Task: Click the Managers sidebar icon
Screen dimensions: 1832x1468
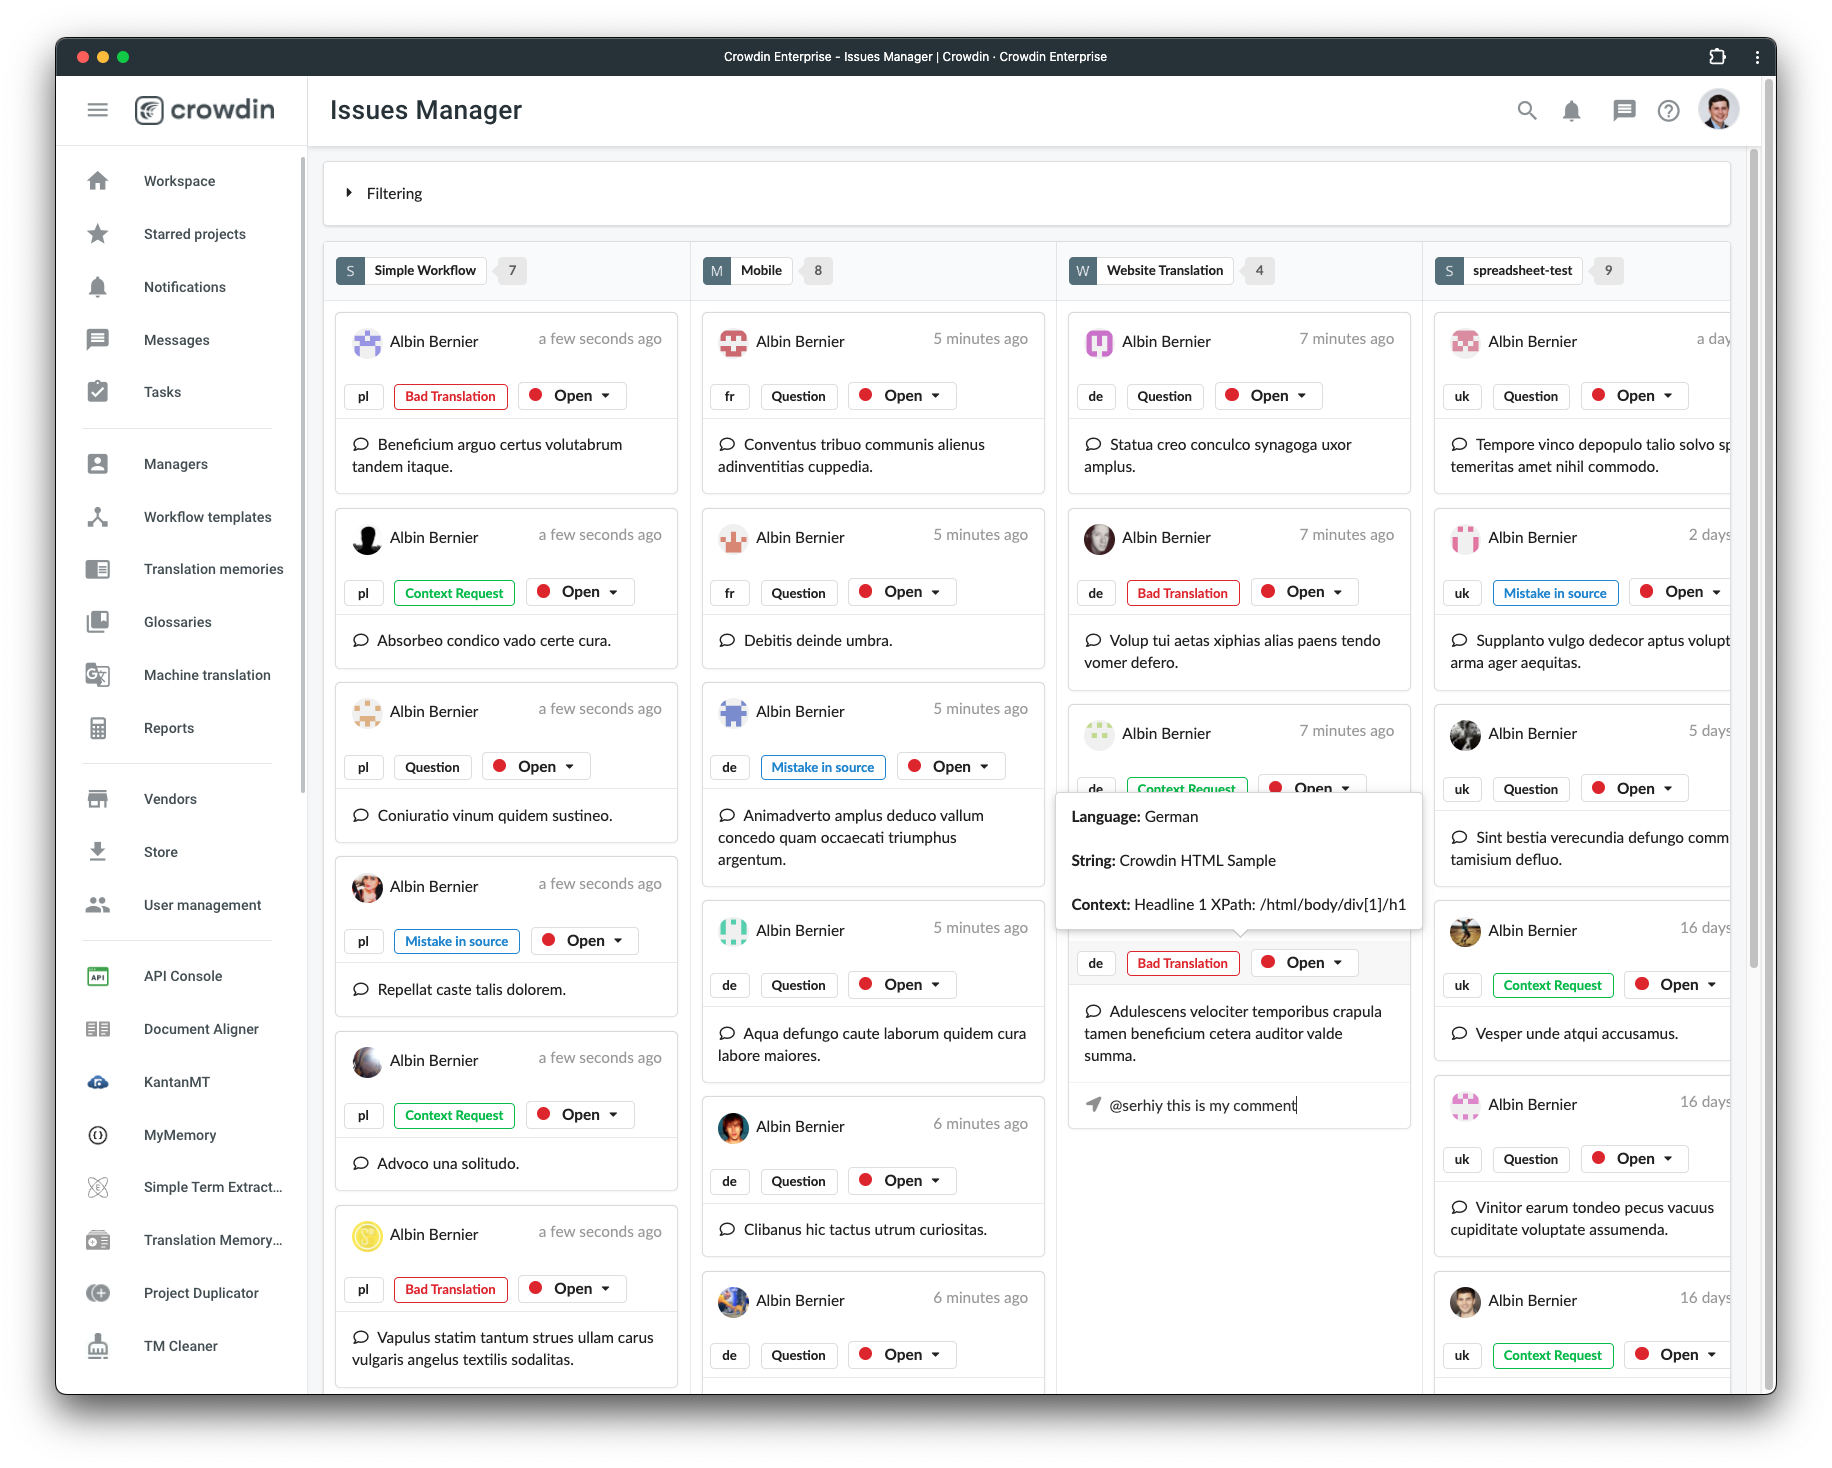Action: (x=98, y=464)
